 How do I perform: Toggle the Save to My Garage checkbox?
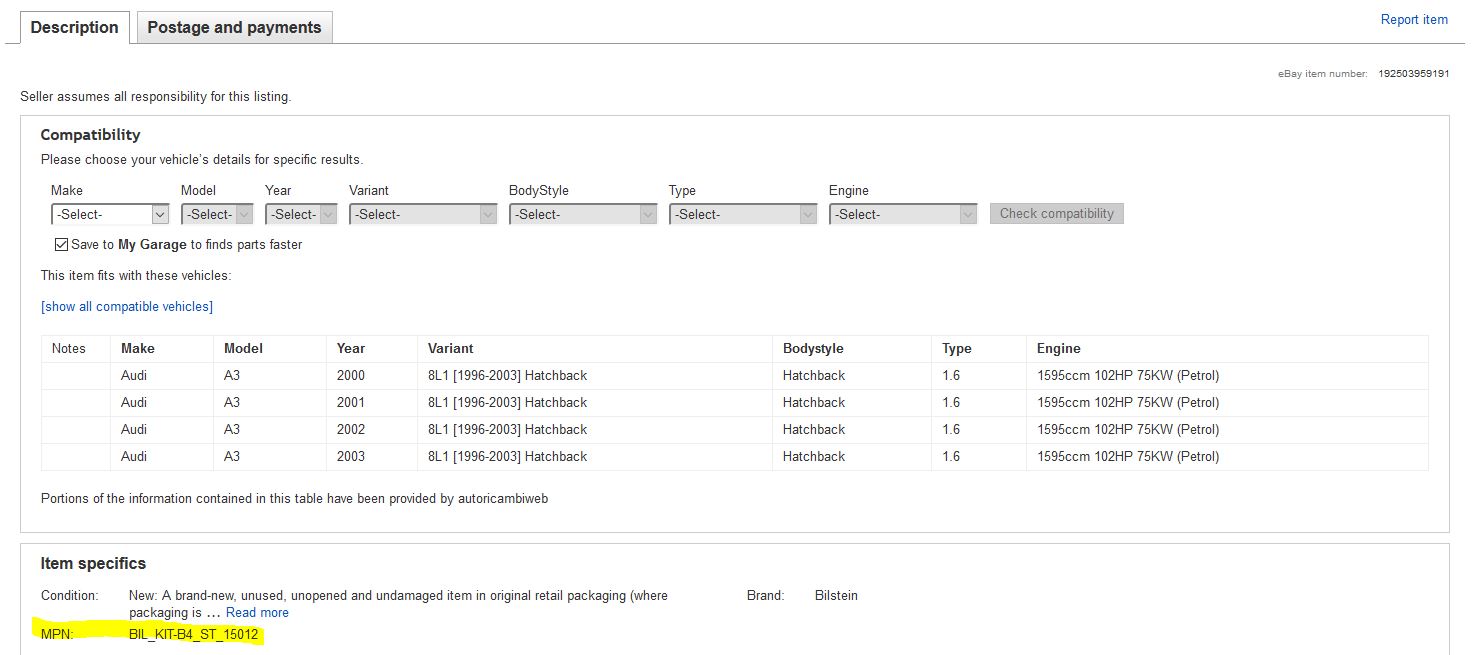click(x=62, y=244)
